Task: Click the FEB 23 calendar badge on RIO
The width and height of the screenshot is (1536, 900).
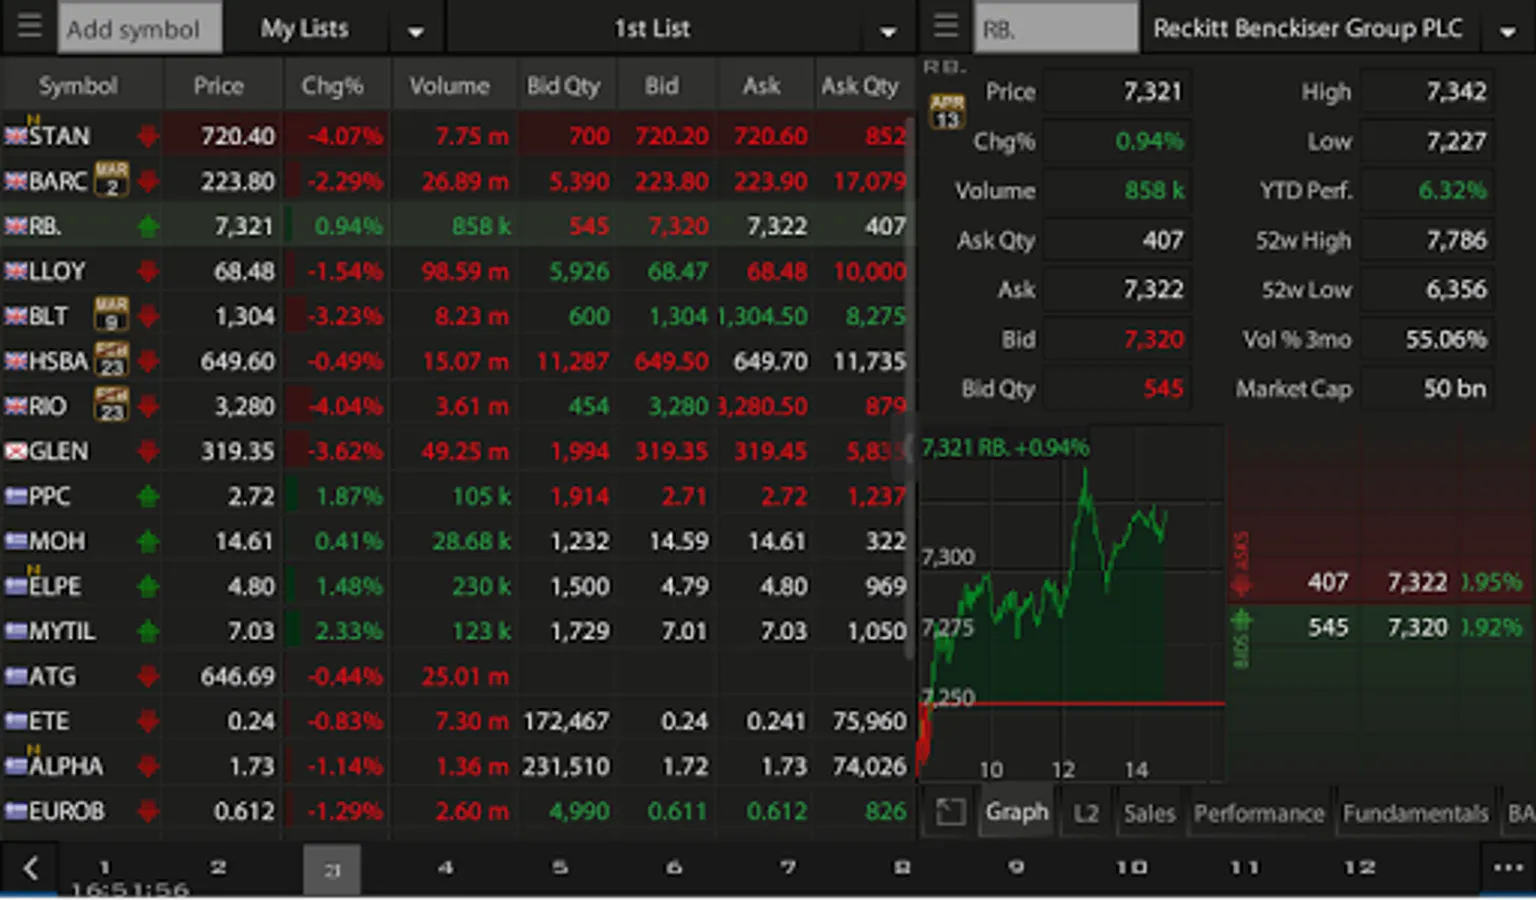Action: (x=111, y=405)
